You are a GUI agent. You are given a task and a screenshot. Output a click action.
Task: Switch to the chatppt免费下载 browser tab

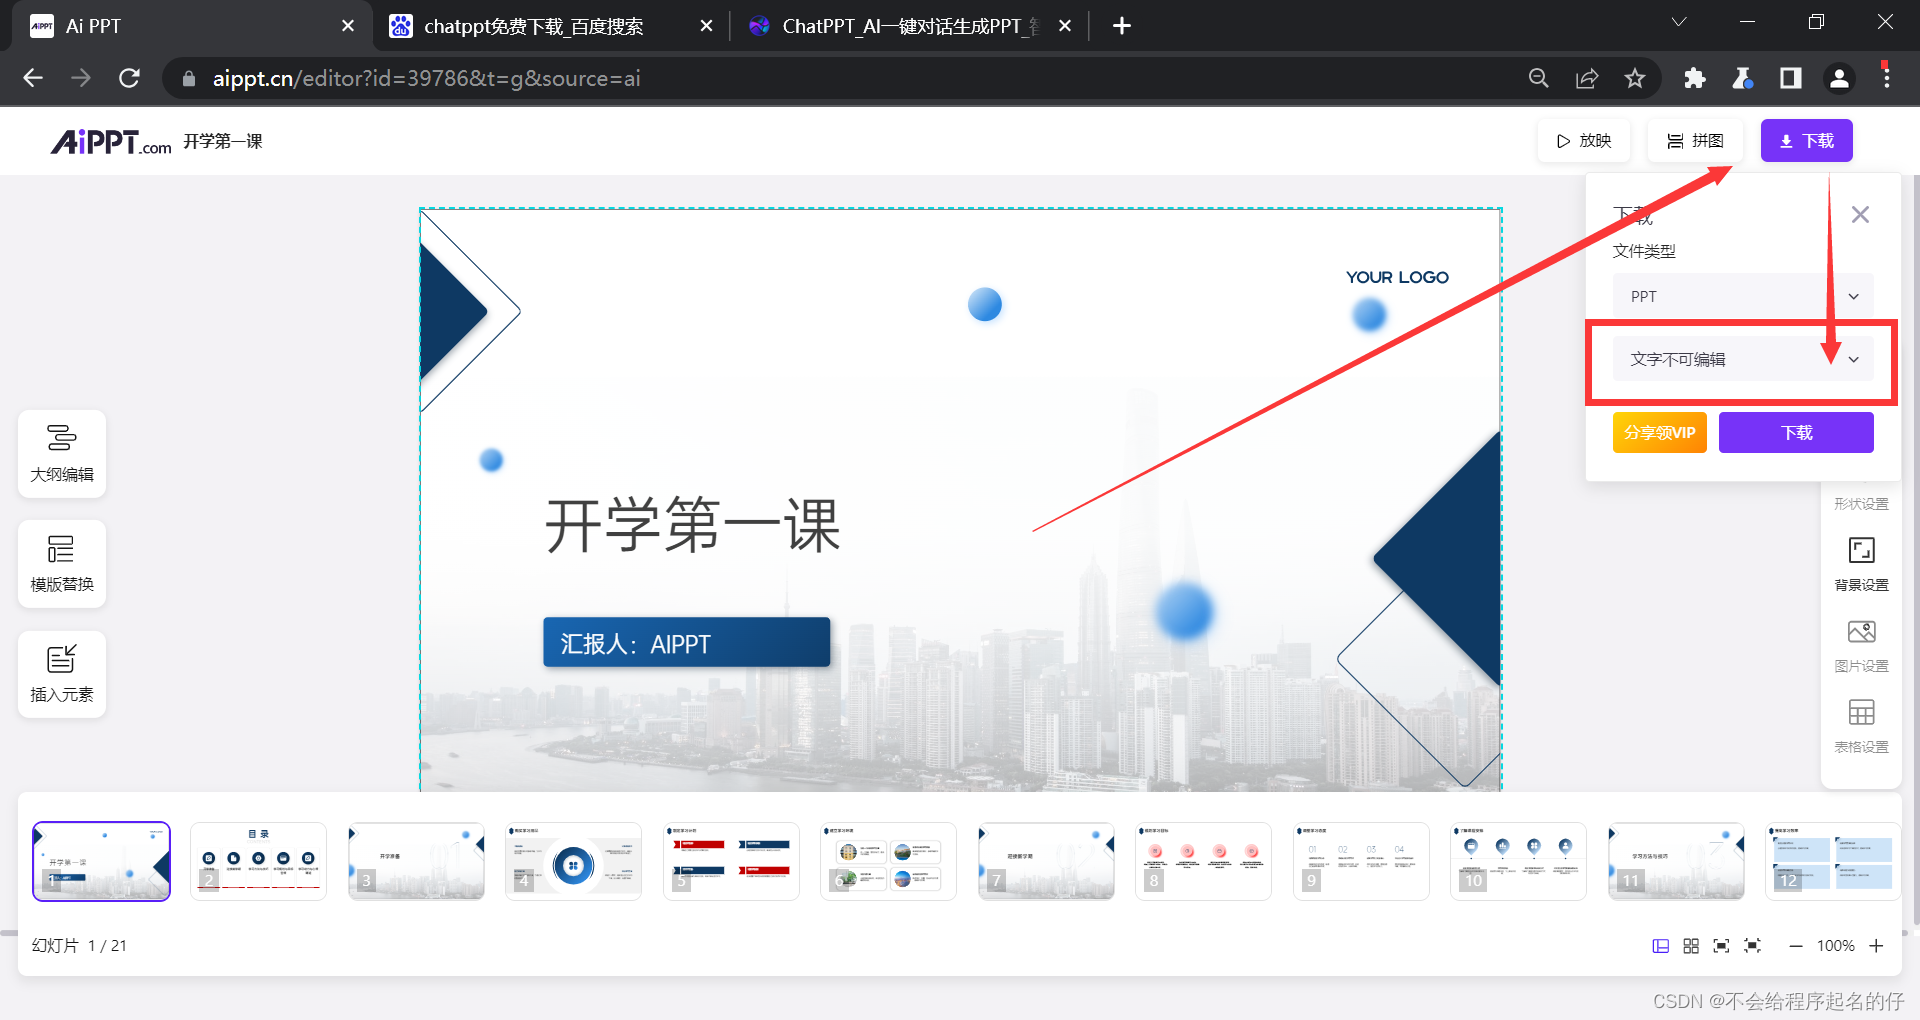[533, 26]
